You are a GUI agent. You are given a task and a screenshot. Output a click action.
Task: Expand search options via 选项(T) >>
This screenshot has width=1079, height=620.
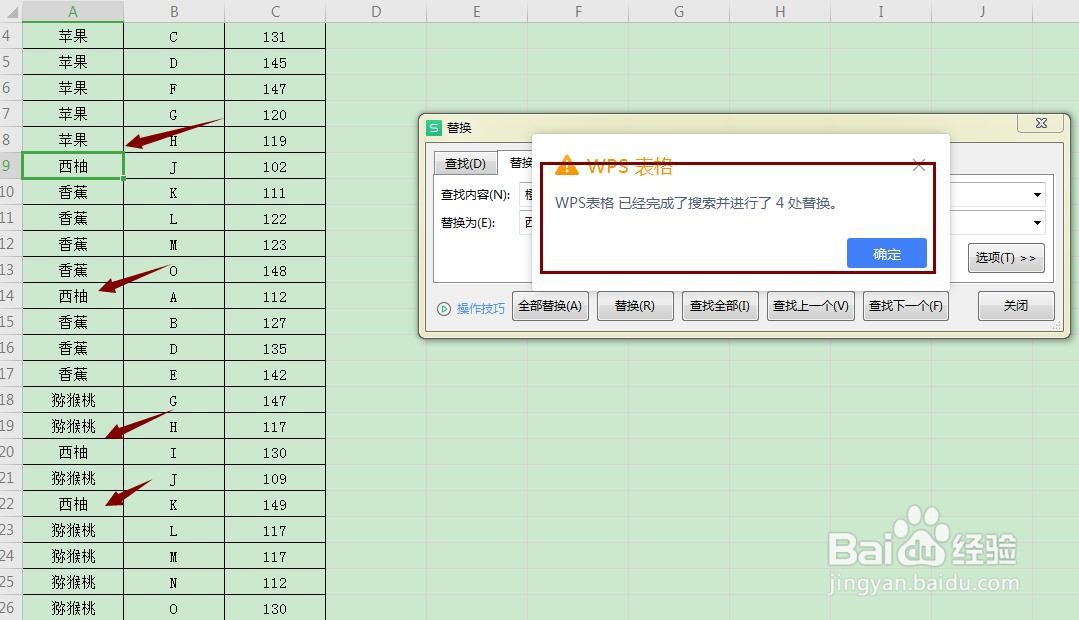coord(1005,257)
